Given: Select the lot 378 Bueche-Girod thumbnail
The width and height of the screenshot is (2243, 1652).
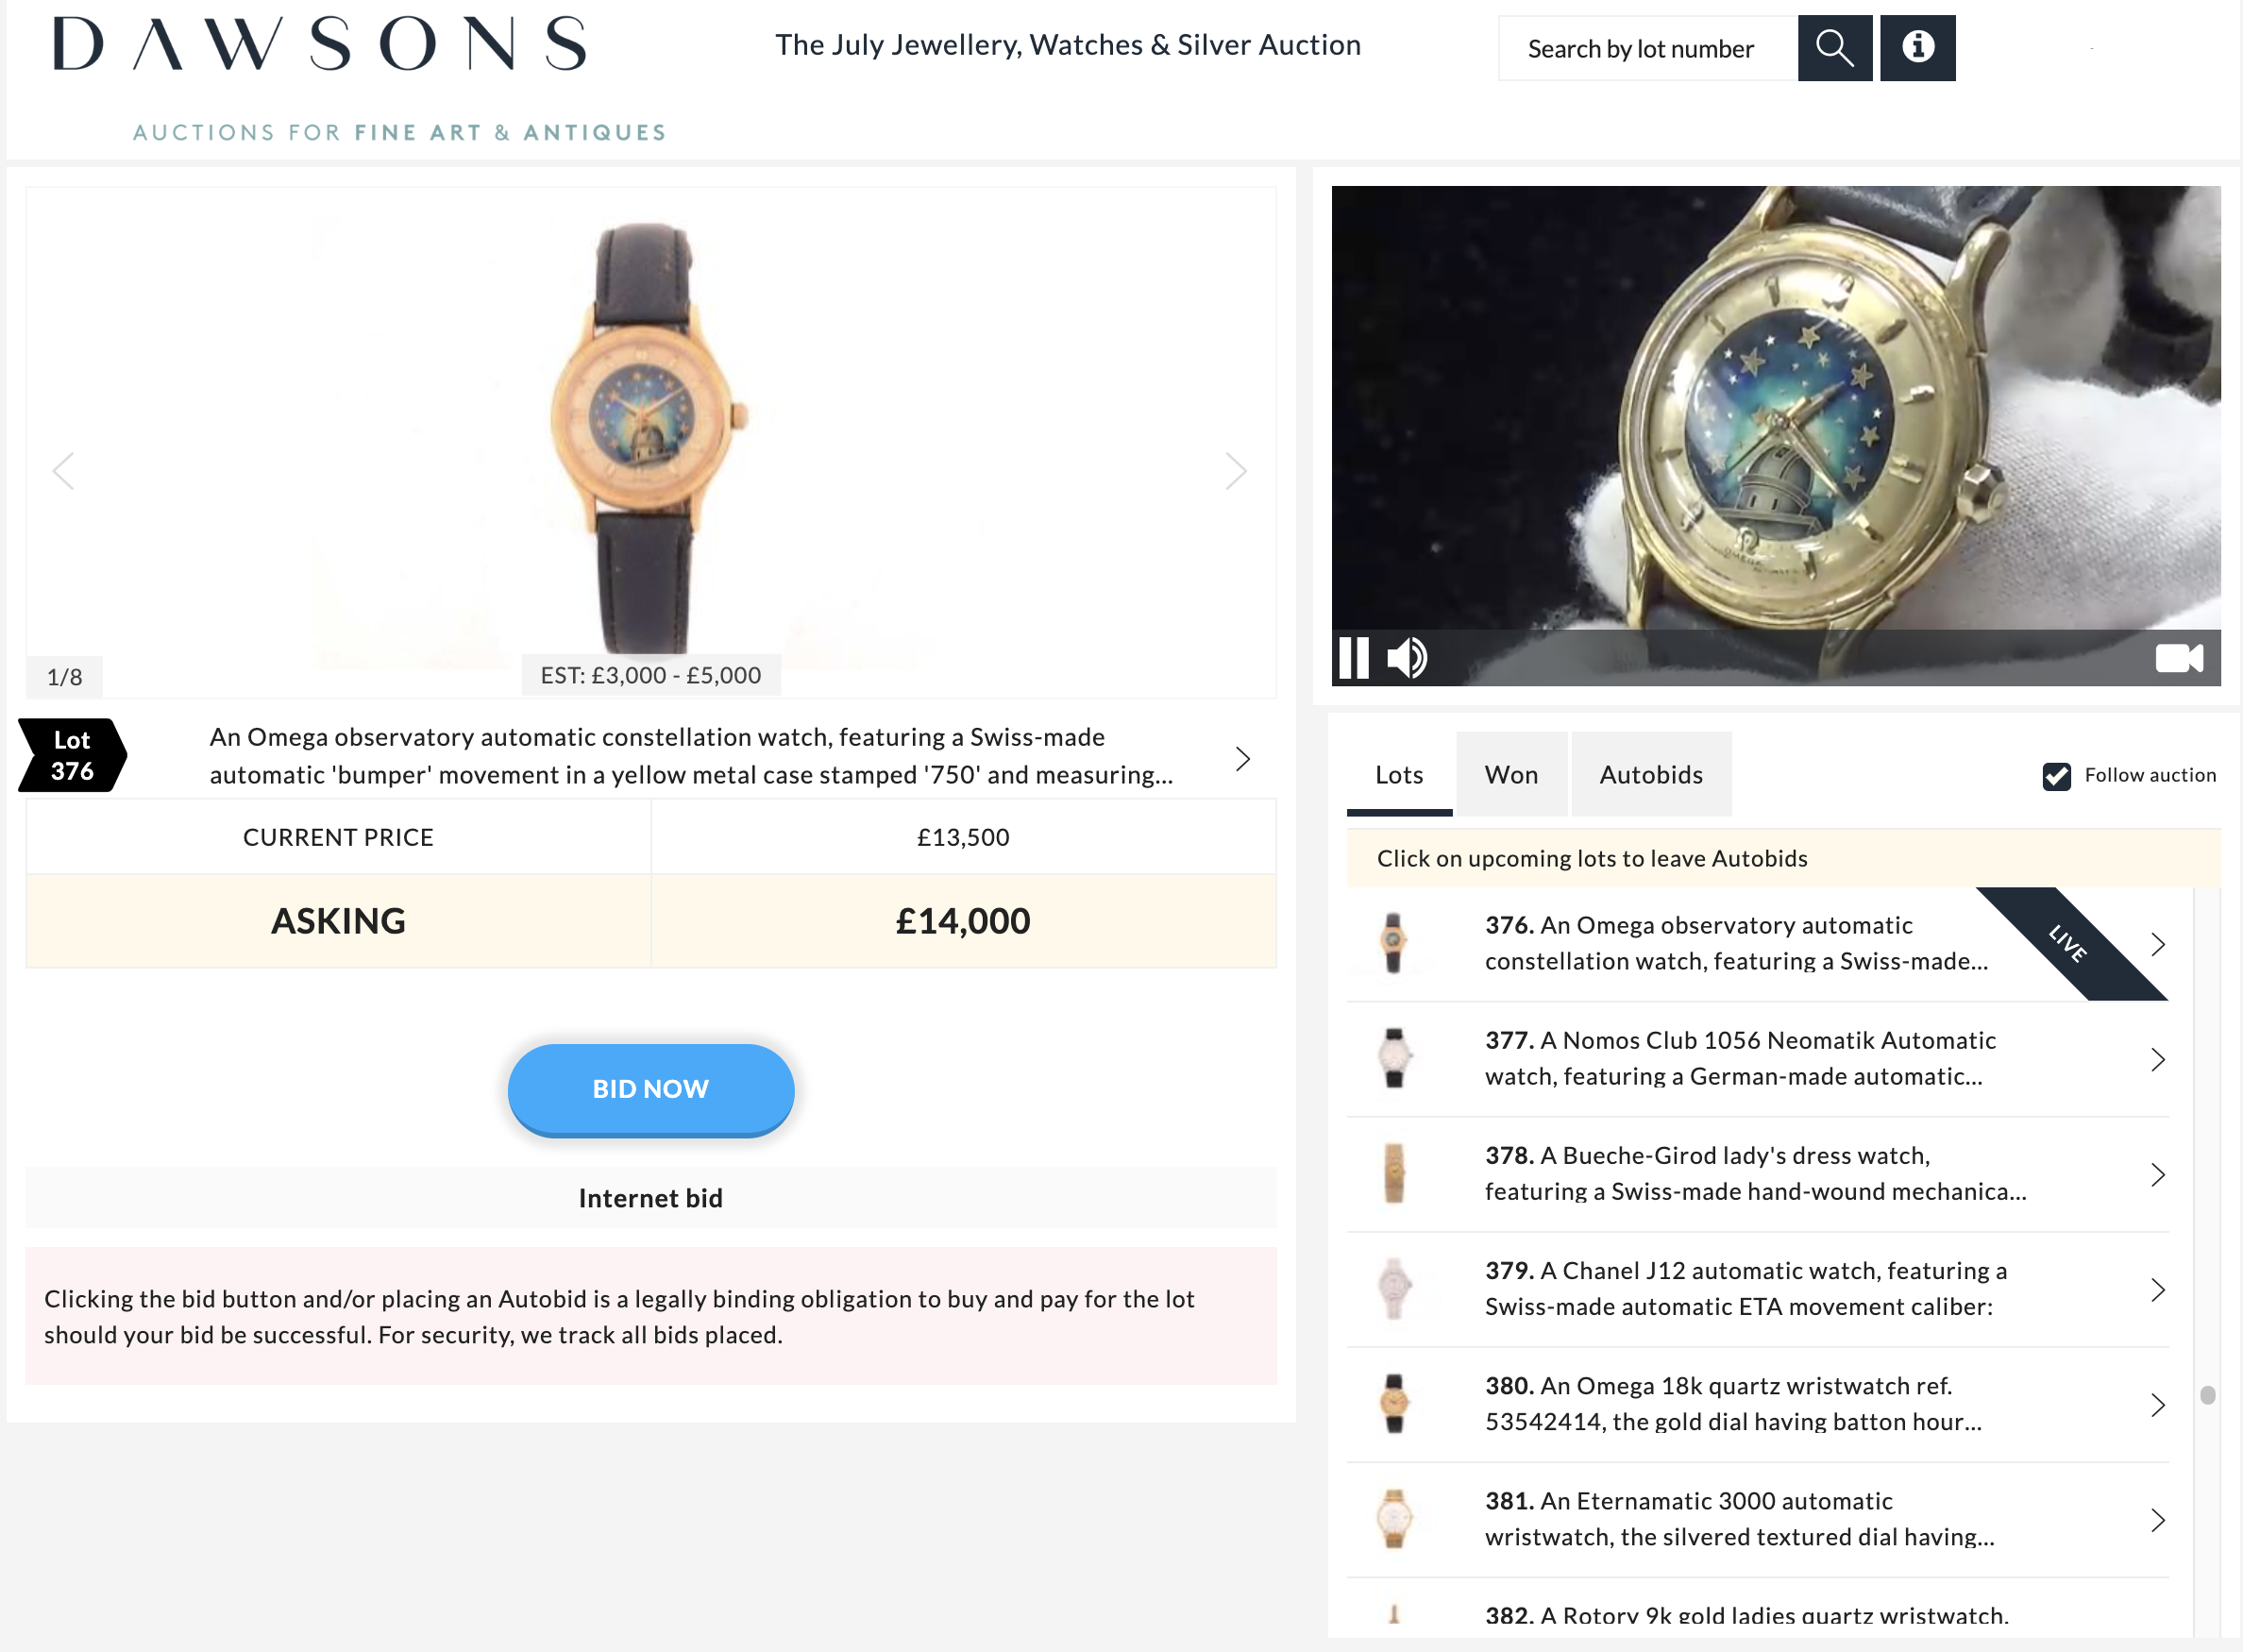Looking at the screenshot, I should 1393,1174.
